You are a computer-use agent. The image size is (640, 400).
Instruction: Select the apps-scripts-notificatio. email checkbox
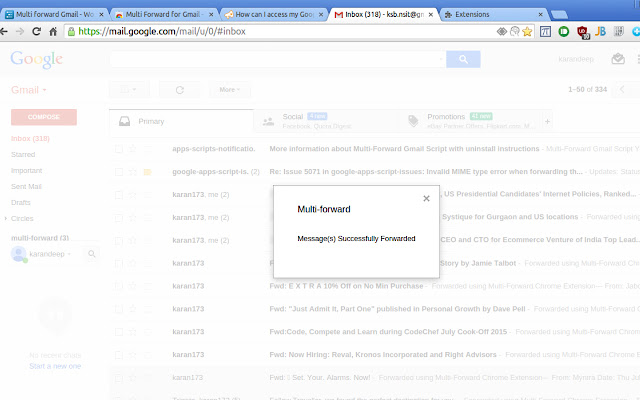119,149
